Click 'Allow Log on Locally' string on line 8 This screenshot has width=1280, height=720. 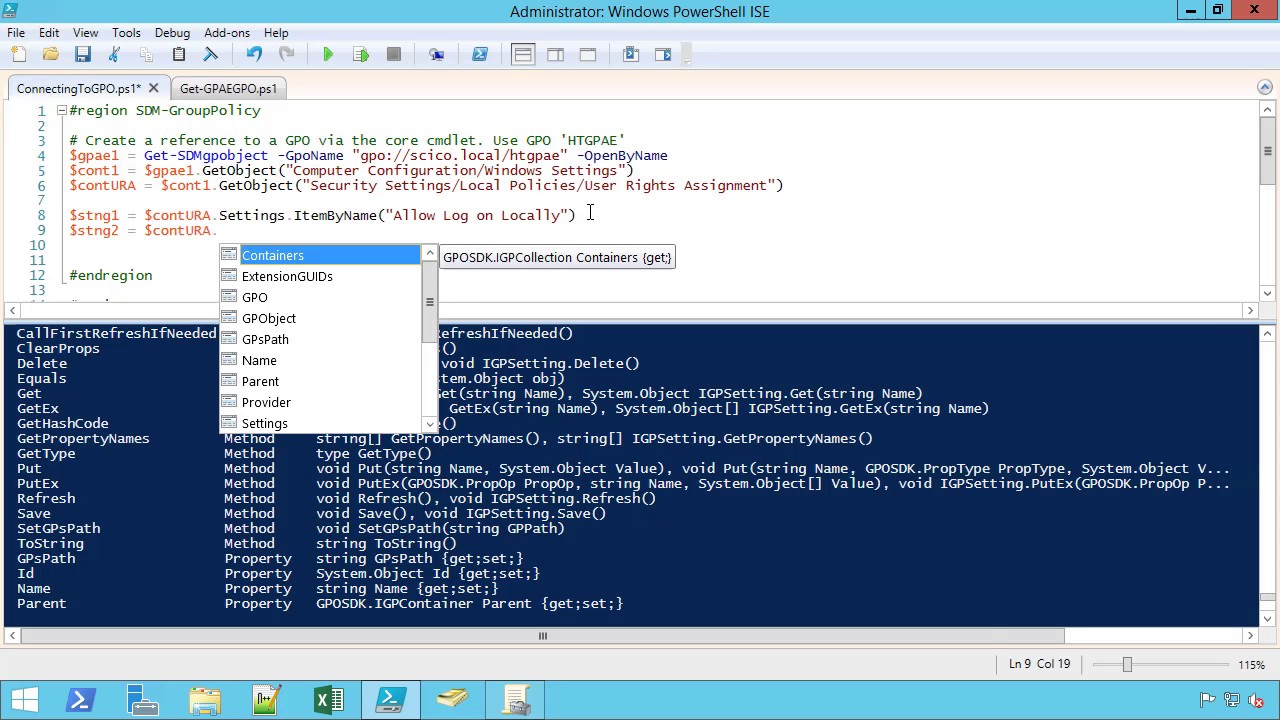click(x=475, y=215)
